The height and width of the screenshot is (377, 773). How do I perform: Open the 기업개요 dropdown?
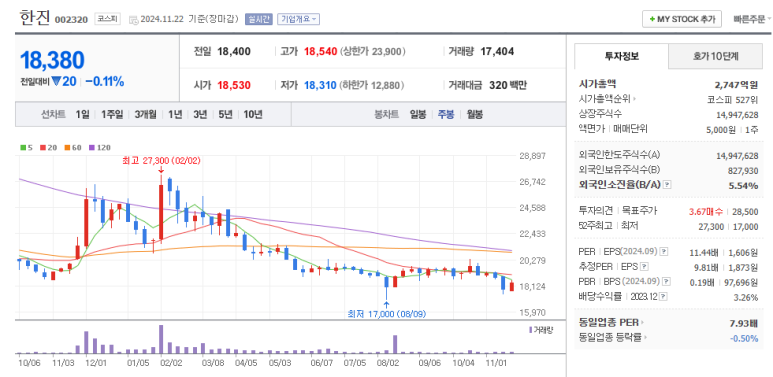click(298, 19)
